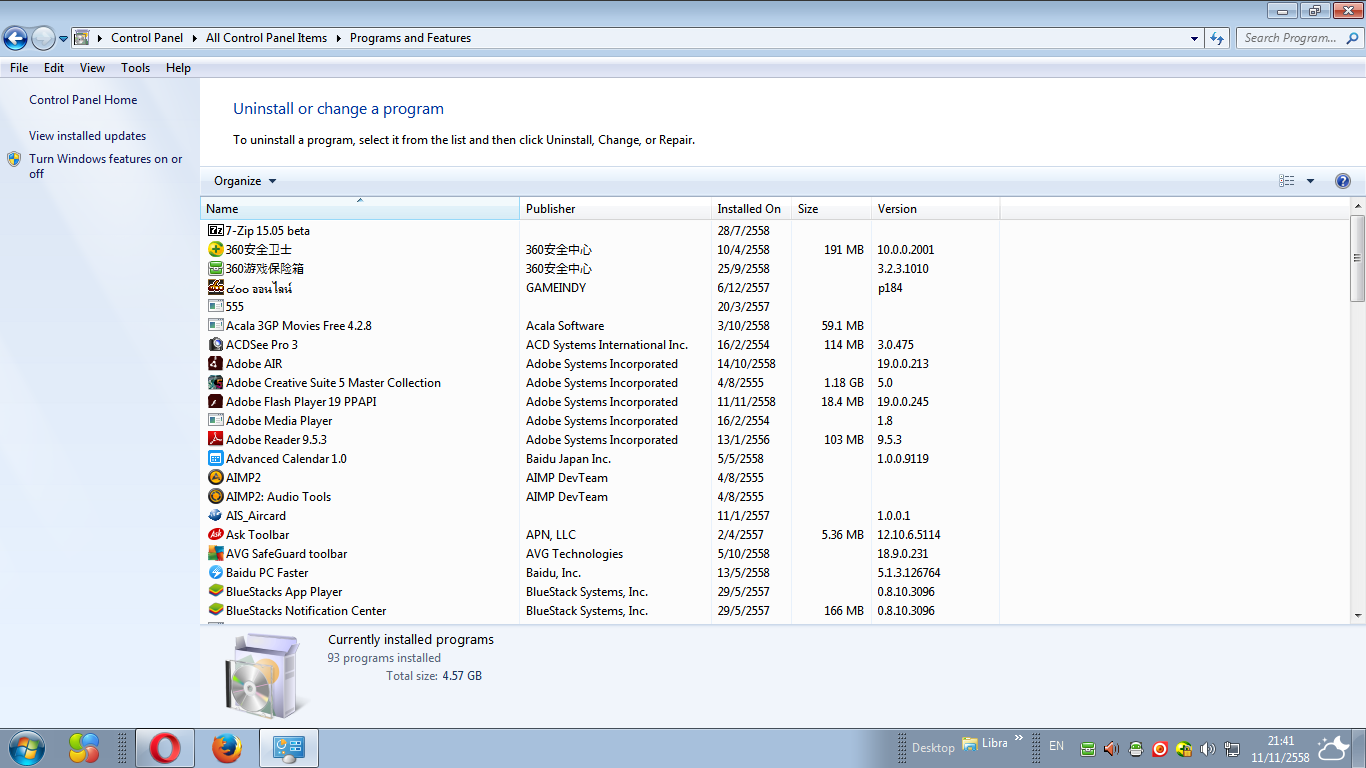Open the Organize dropdown menu
Viewport: 1366px width, 768px height.
click(245, 181)
